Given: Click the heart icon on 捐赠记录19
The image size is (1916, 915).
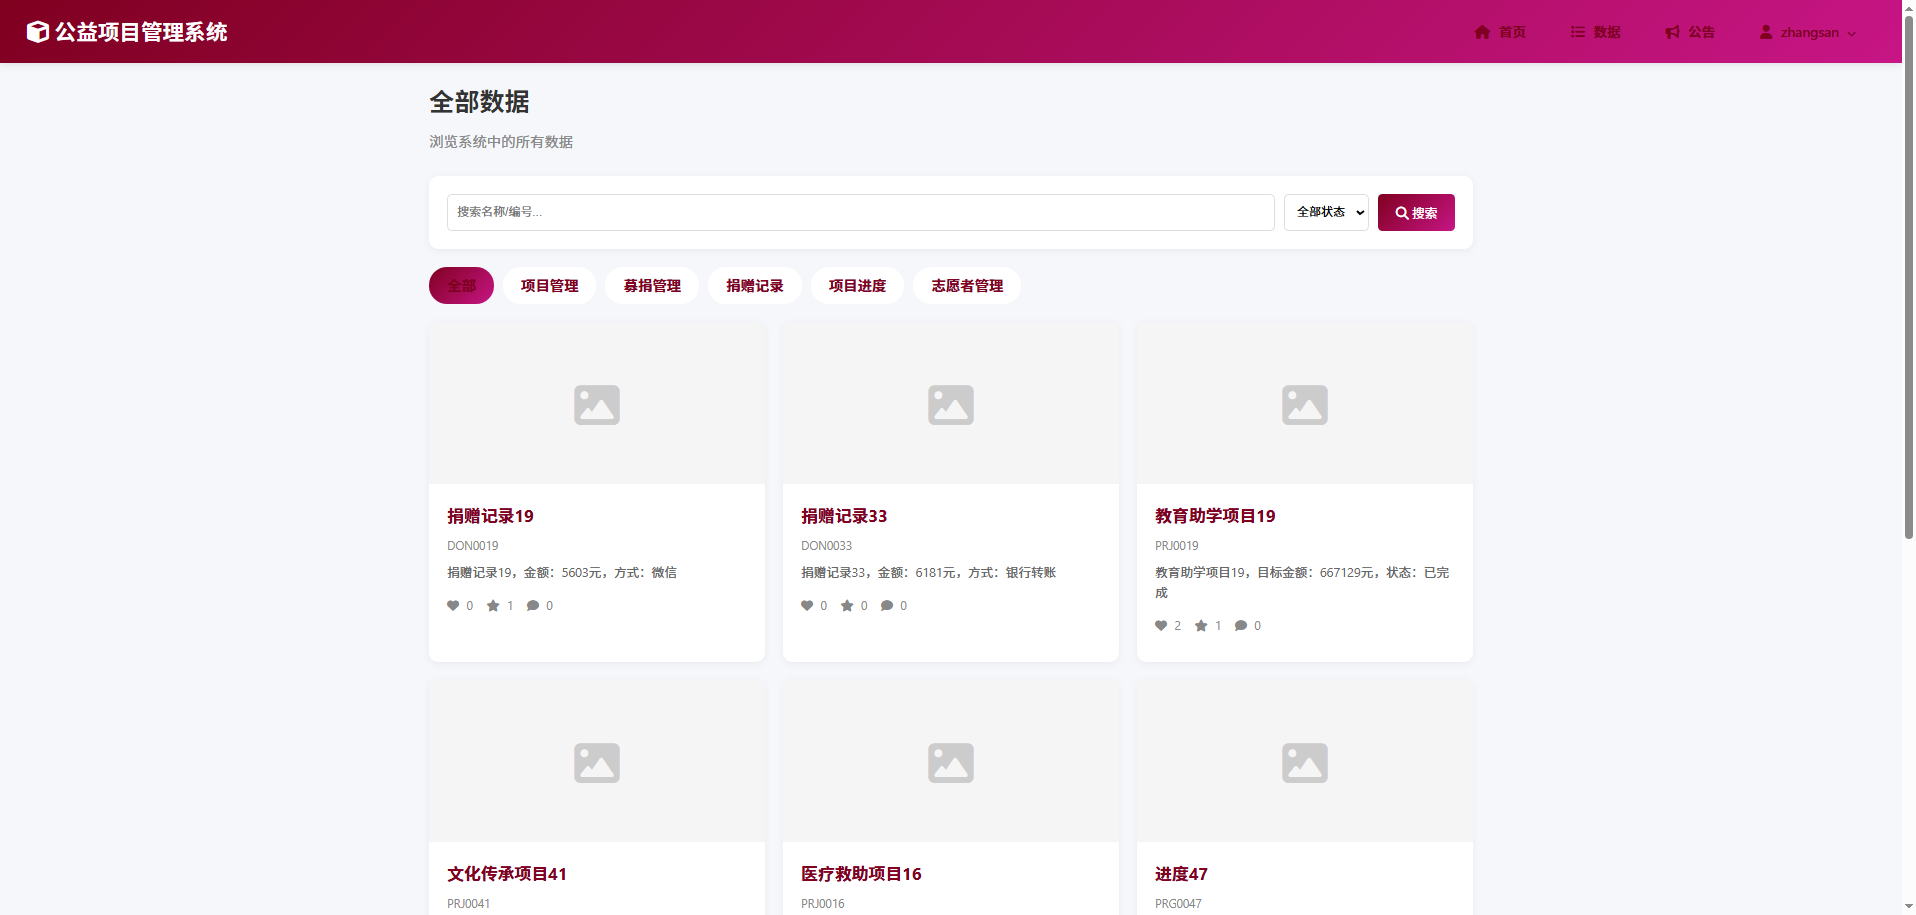Looking at the screenshot, I should point(453,606).
